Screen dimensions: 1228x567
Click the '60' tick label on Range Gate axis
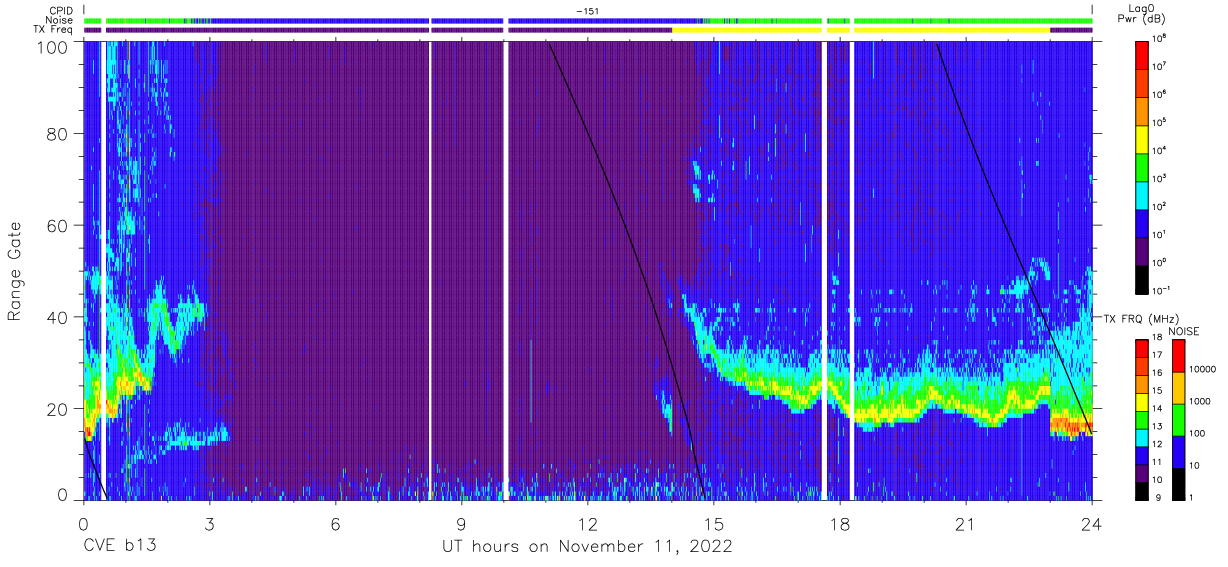57,225
